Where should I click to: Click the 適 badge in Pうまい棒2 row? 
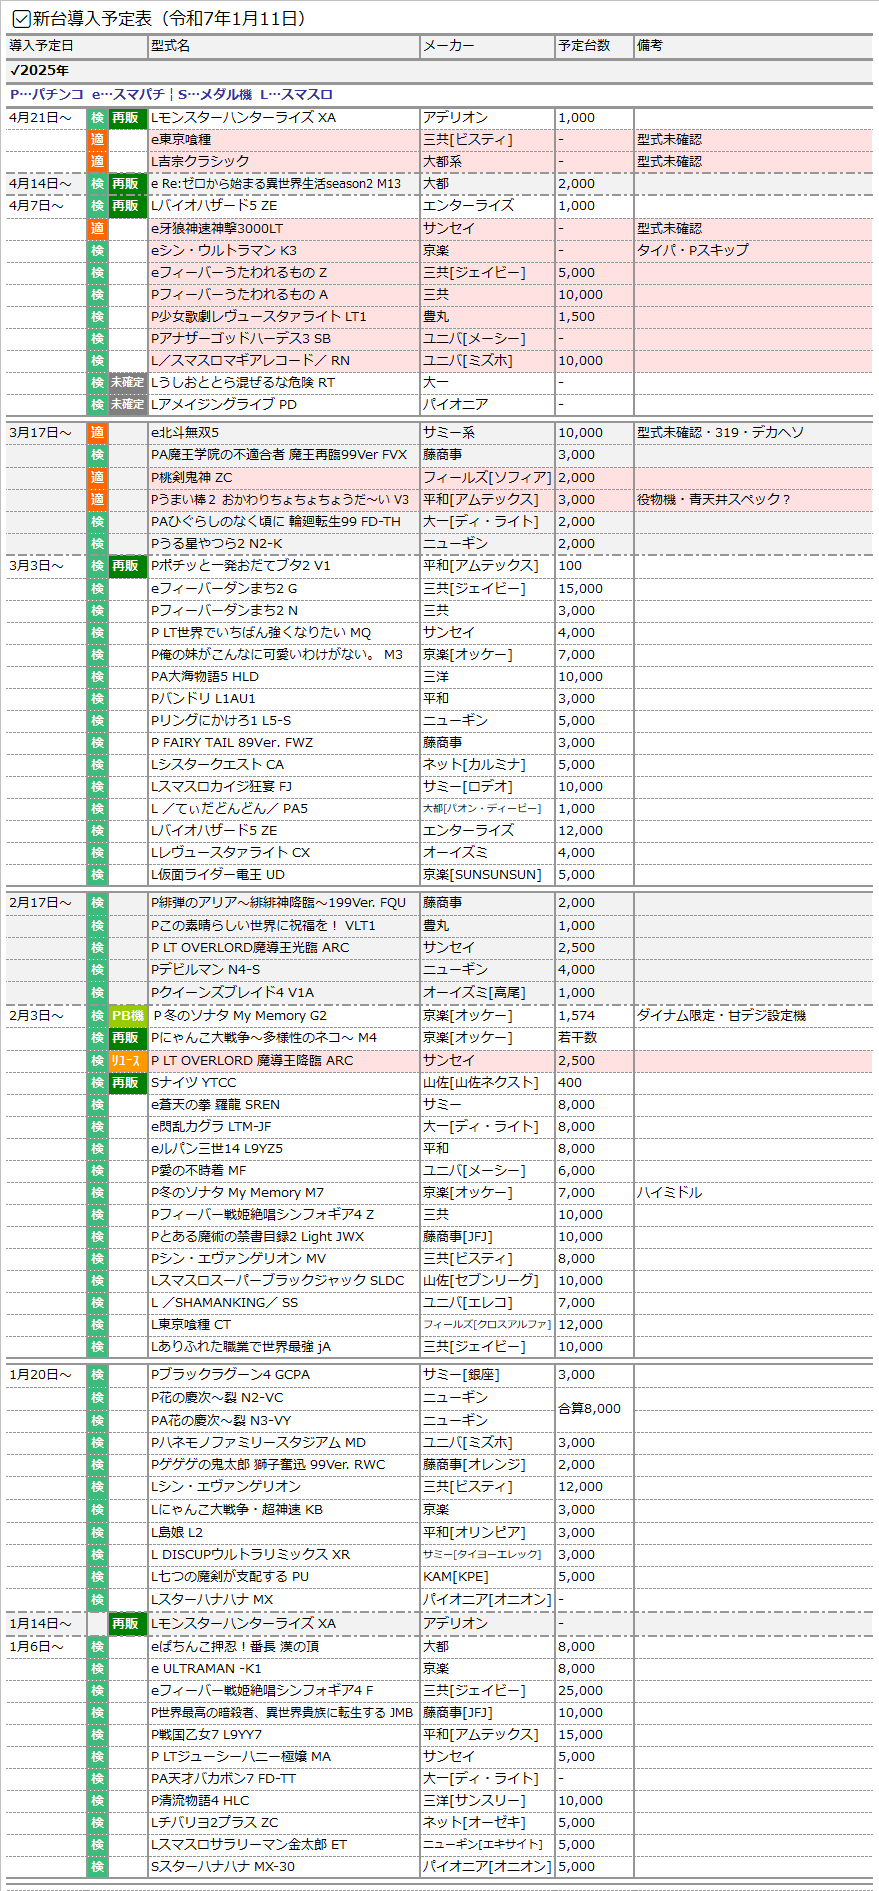[97, 500]
